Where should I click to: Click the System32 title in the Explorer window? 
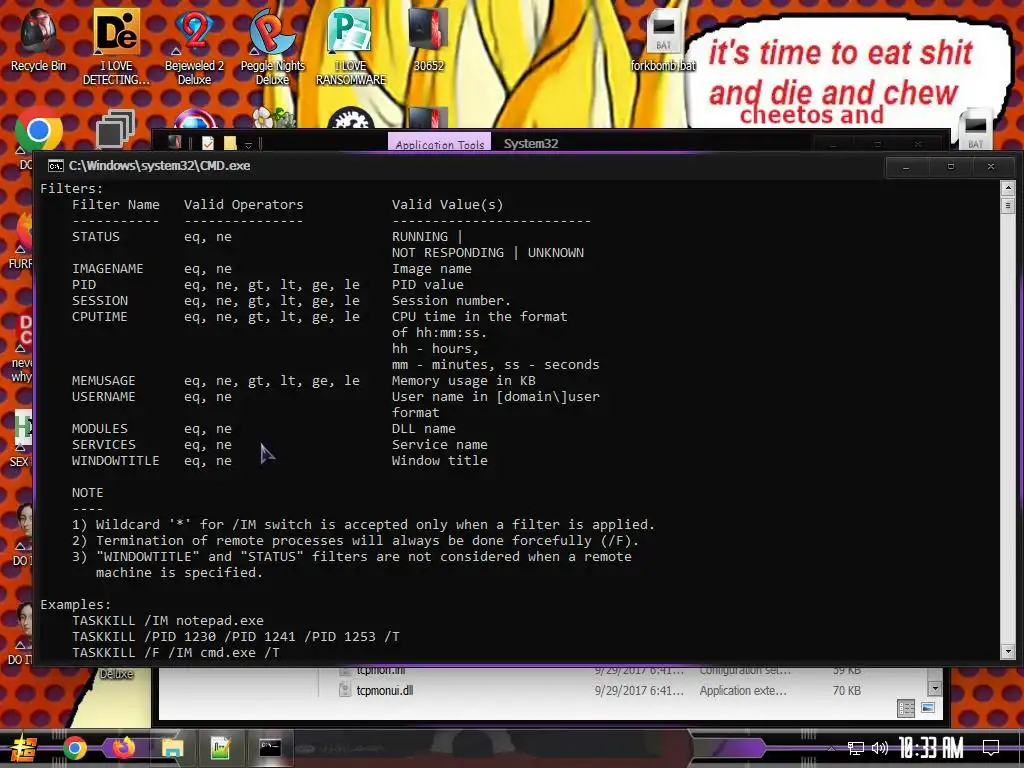point(531,144)
